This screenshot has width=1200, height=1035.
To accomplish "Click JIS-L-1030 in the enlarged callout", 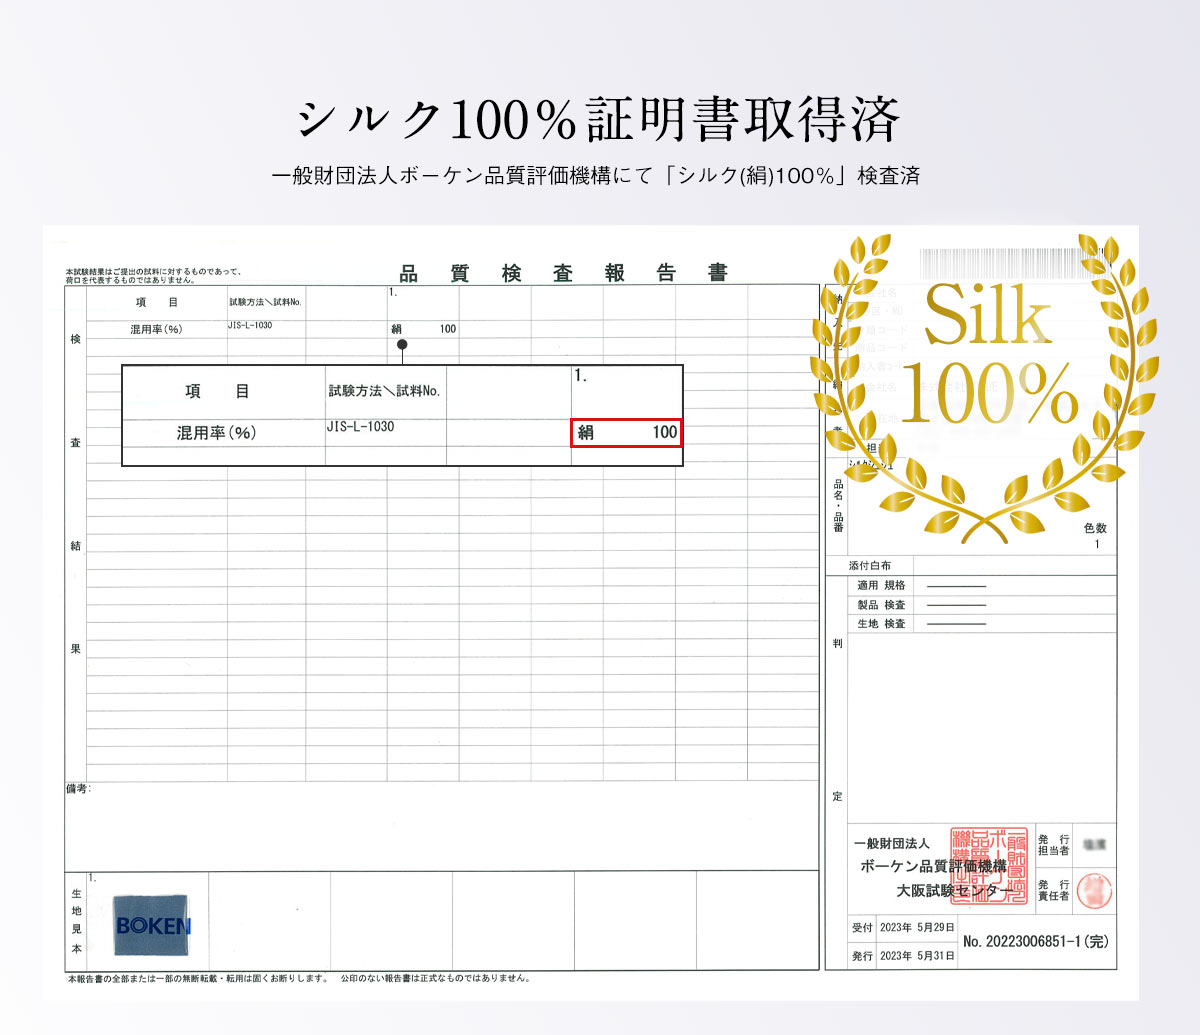I will (x=360, y=426).
